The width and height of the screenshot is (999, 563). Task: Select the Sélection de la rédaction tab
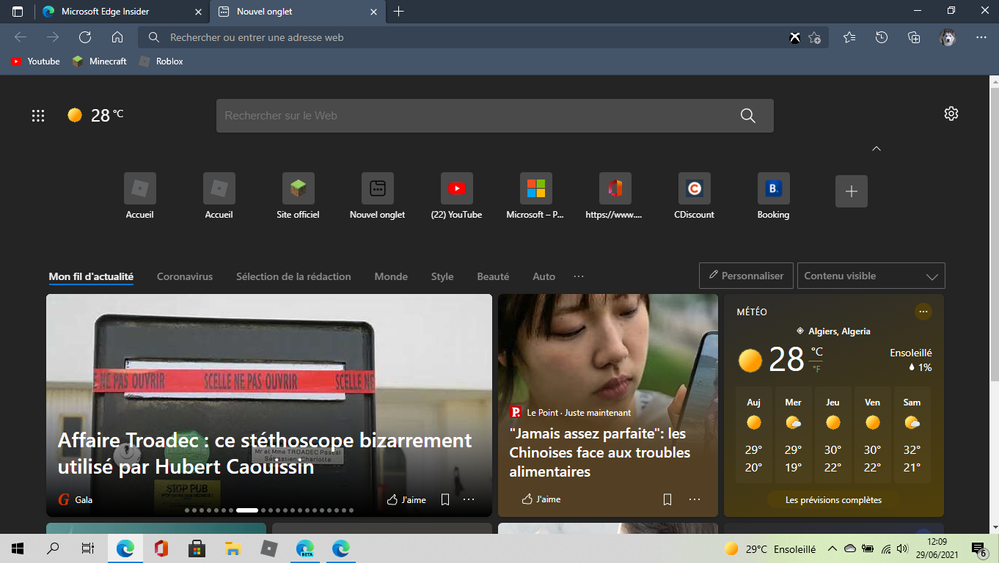pos(293,276)
